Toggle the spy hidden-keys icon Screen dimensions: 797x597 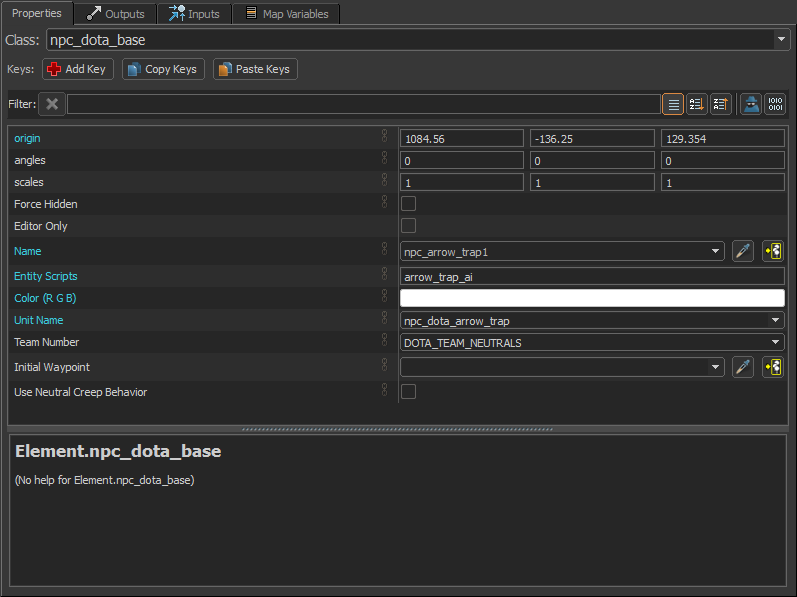(x=751, y=104)
